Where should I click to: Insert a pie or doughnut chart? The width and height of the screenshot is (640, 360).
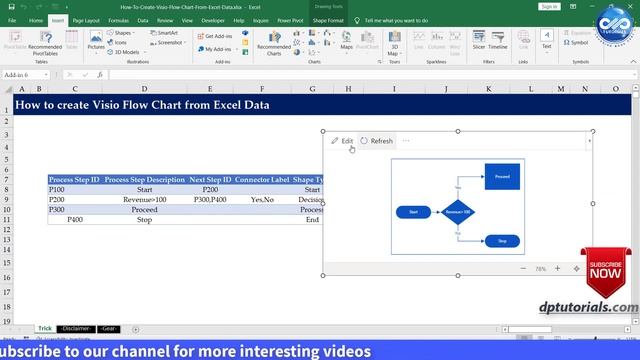[297, 52]
